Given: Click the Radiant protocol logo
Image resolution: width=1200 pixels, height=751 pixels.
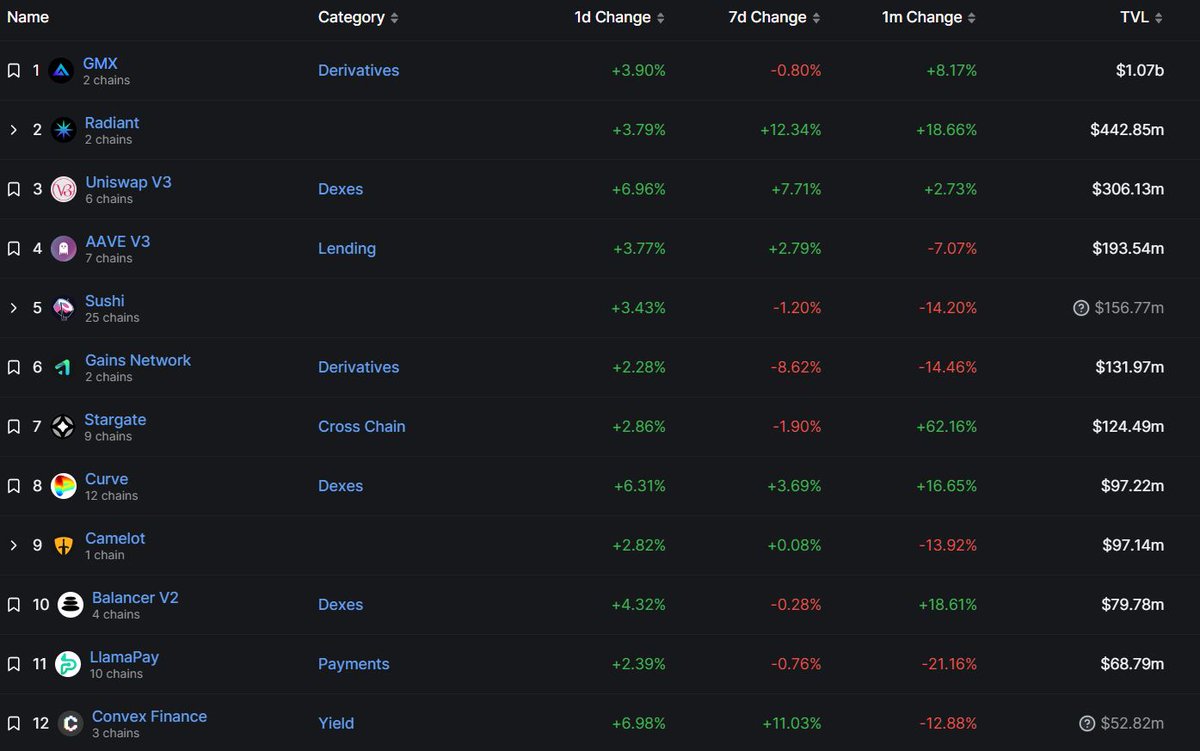Looking at the screenshot, I should tap(63, 130).
